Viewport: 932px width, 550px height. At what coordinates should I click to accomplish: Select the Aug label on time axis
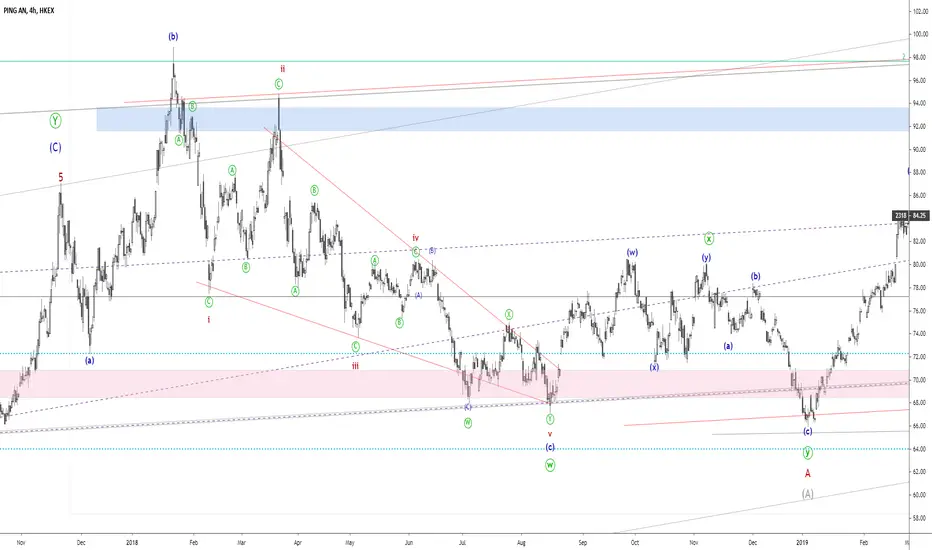(521, 542)
